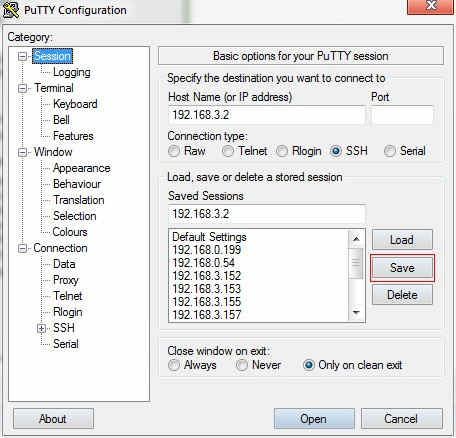Select 192.168.3.153 in saved sessions list

[206, 289]
